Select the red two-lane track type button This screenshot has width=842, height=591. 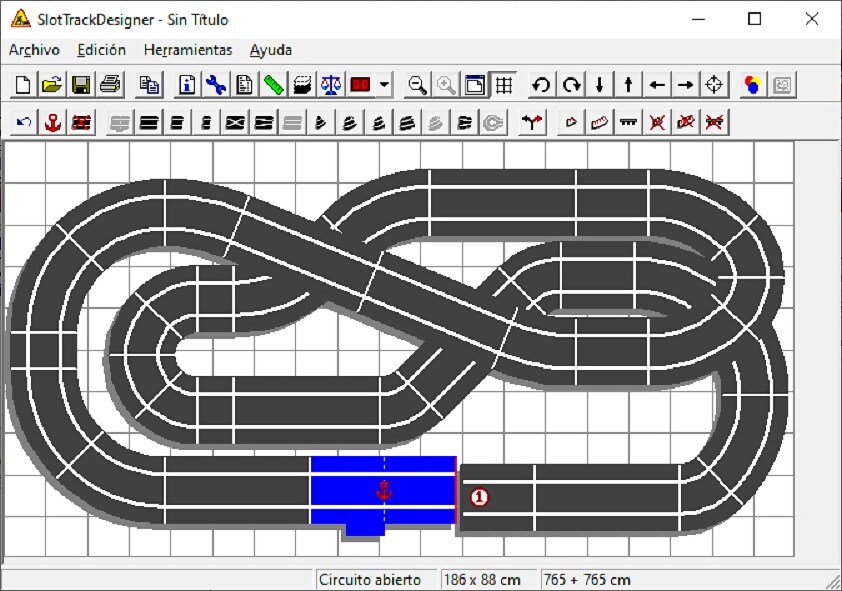360,85
